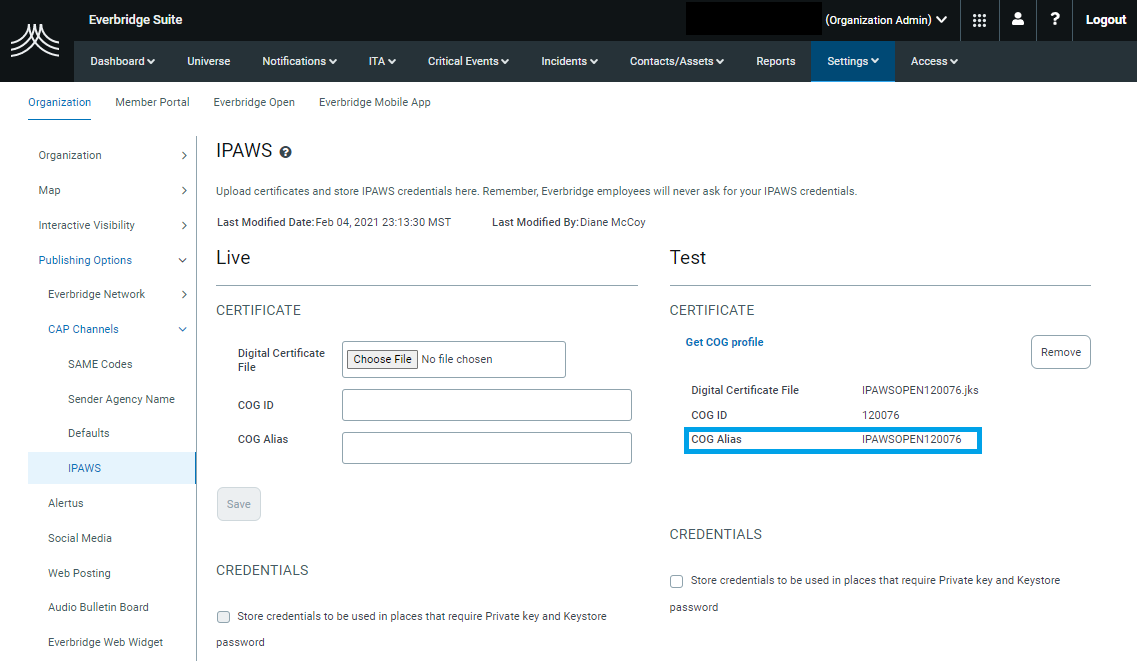Switch to the Everbridge Open tab

[x=254, y=102]
